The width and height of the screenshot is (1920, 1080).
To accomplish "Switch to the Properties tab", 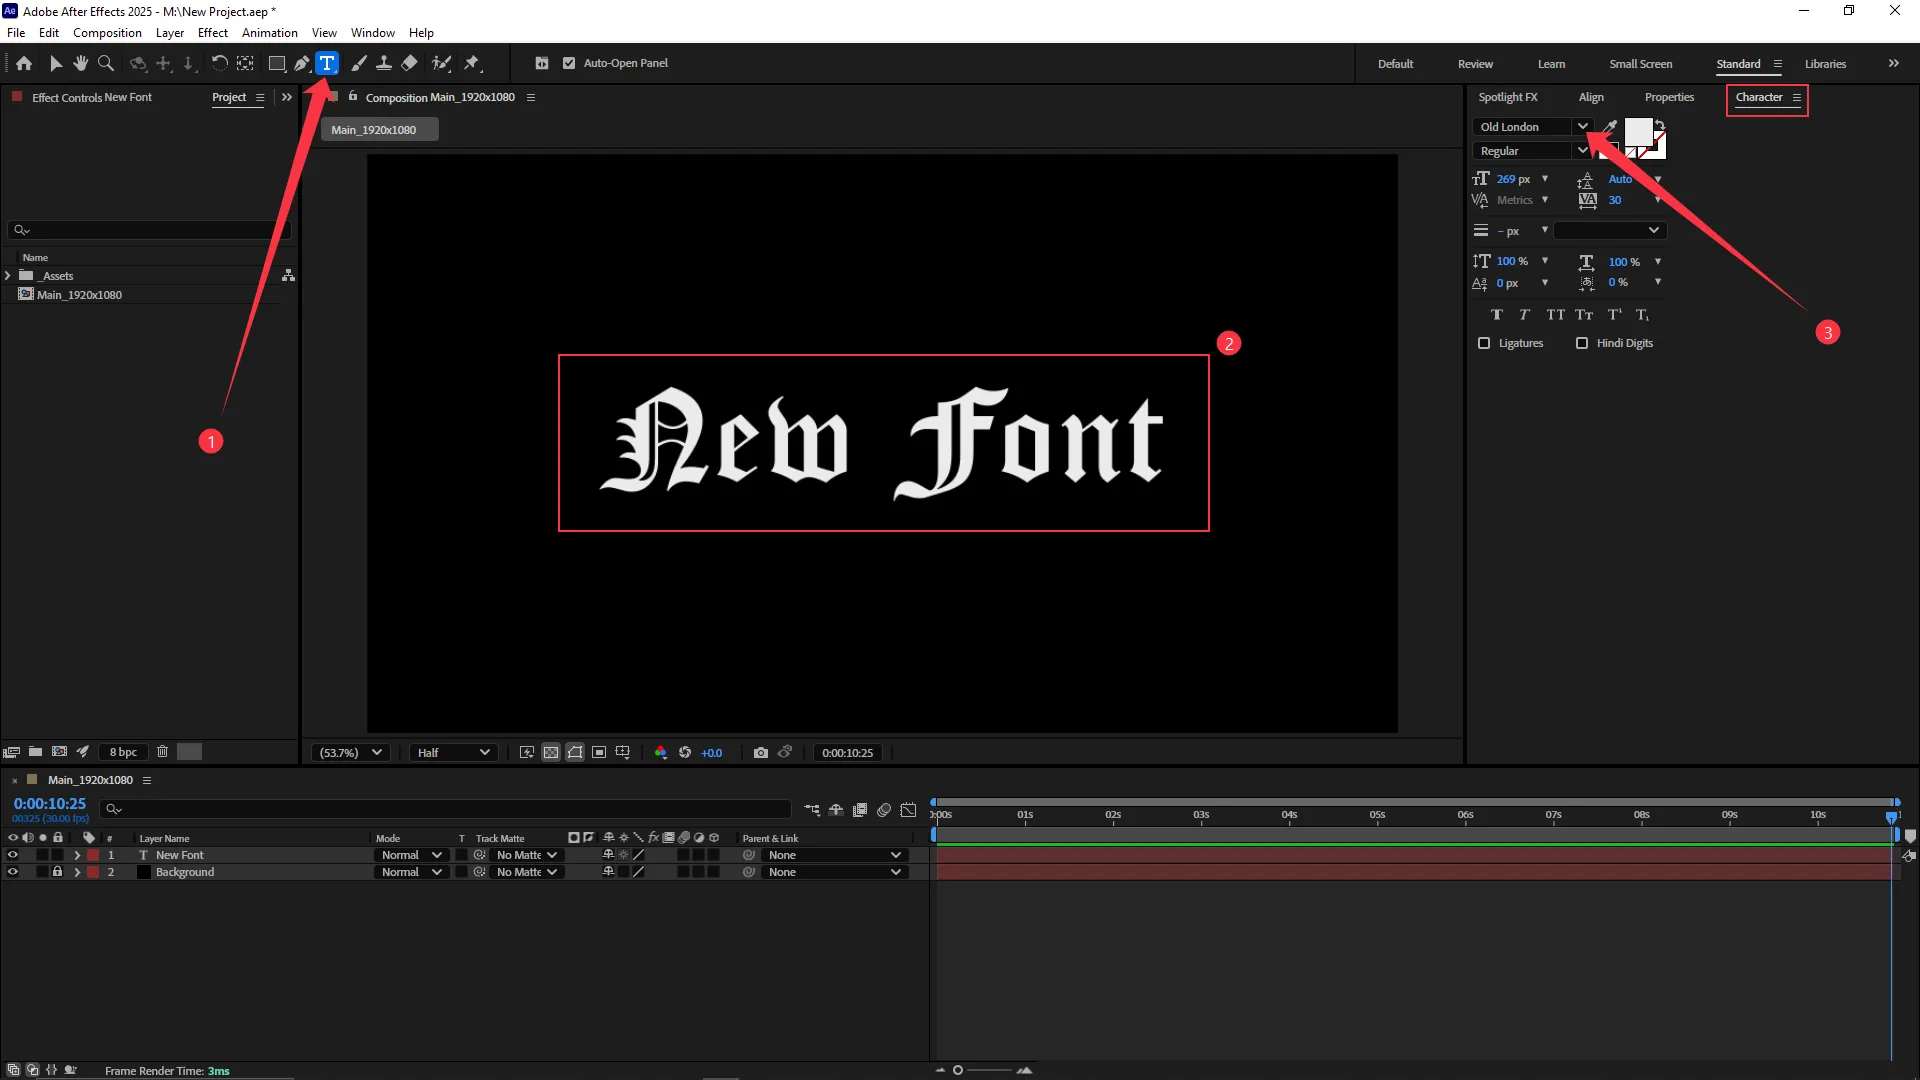I will pyautogui.click(x=1669, y=97).
